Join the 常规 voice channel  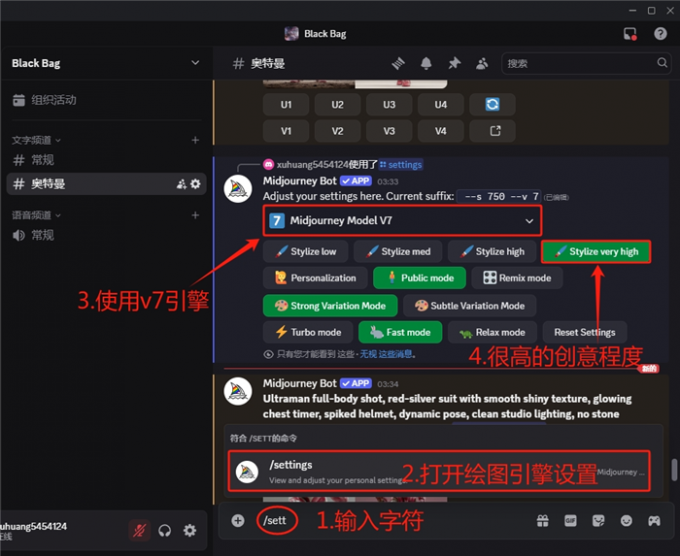click(x=106, y=235)
